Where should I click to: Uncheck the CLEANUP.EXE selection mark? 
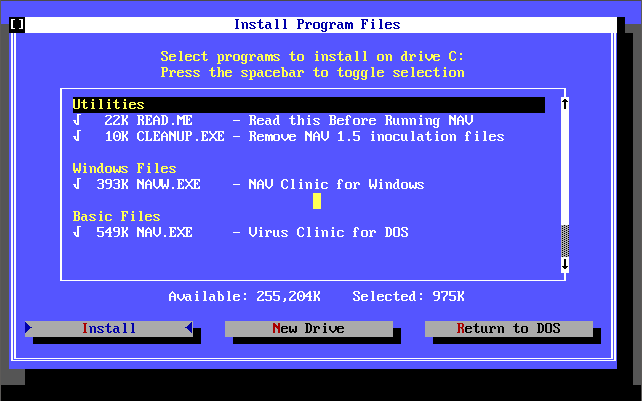(77, 136)
